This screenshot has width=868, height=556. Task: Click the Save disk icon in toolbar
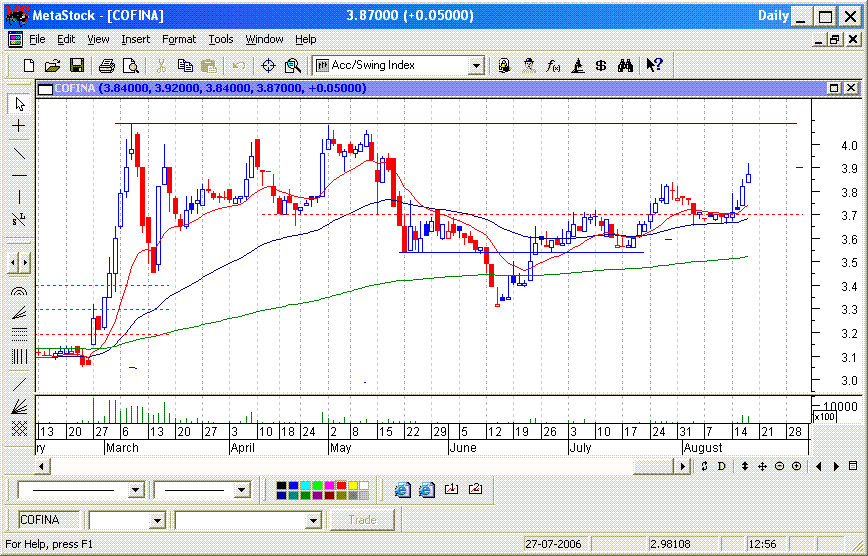click(76, 66)
